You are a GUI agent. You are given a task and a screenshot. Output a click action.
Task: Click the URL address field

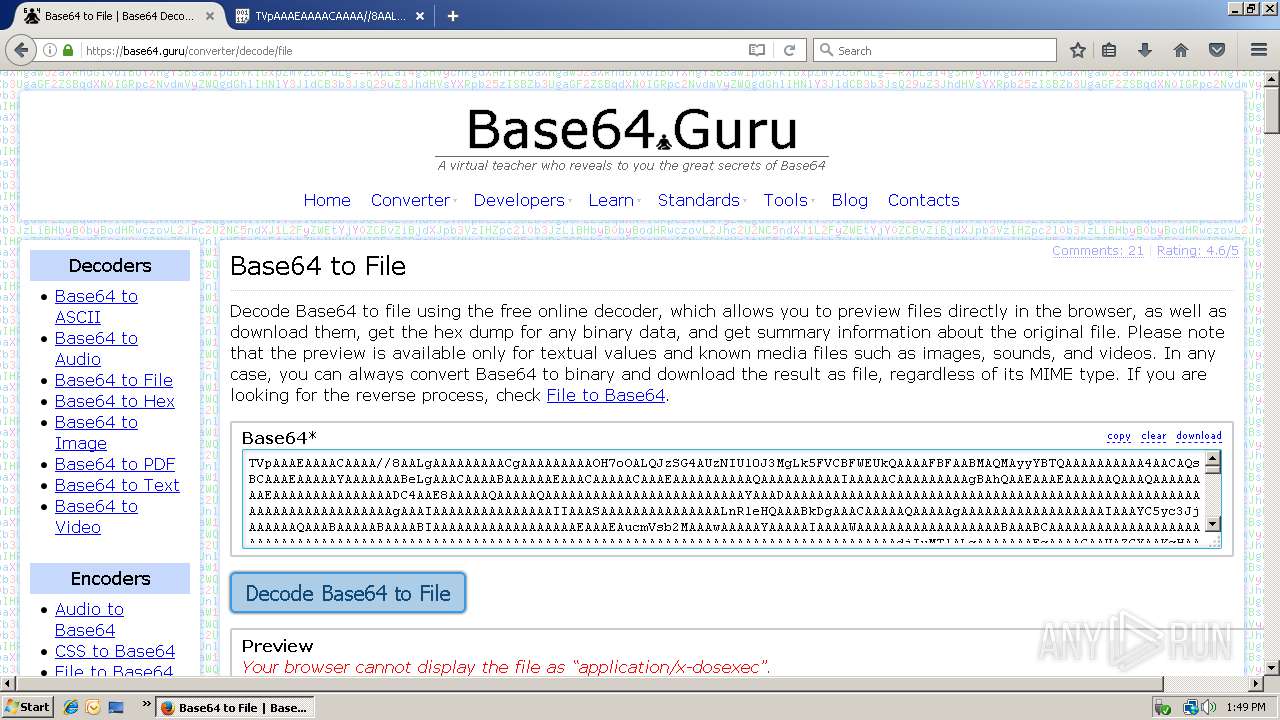tap(410, 50)
